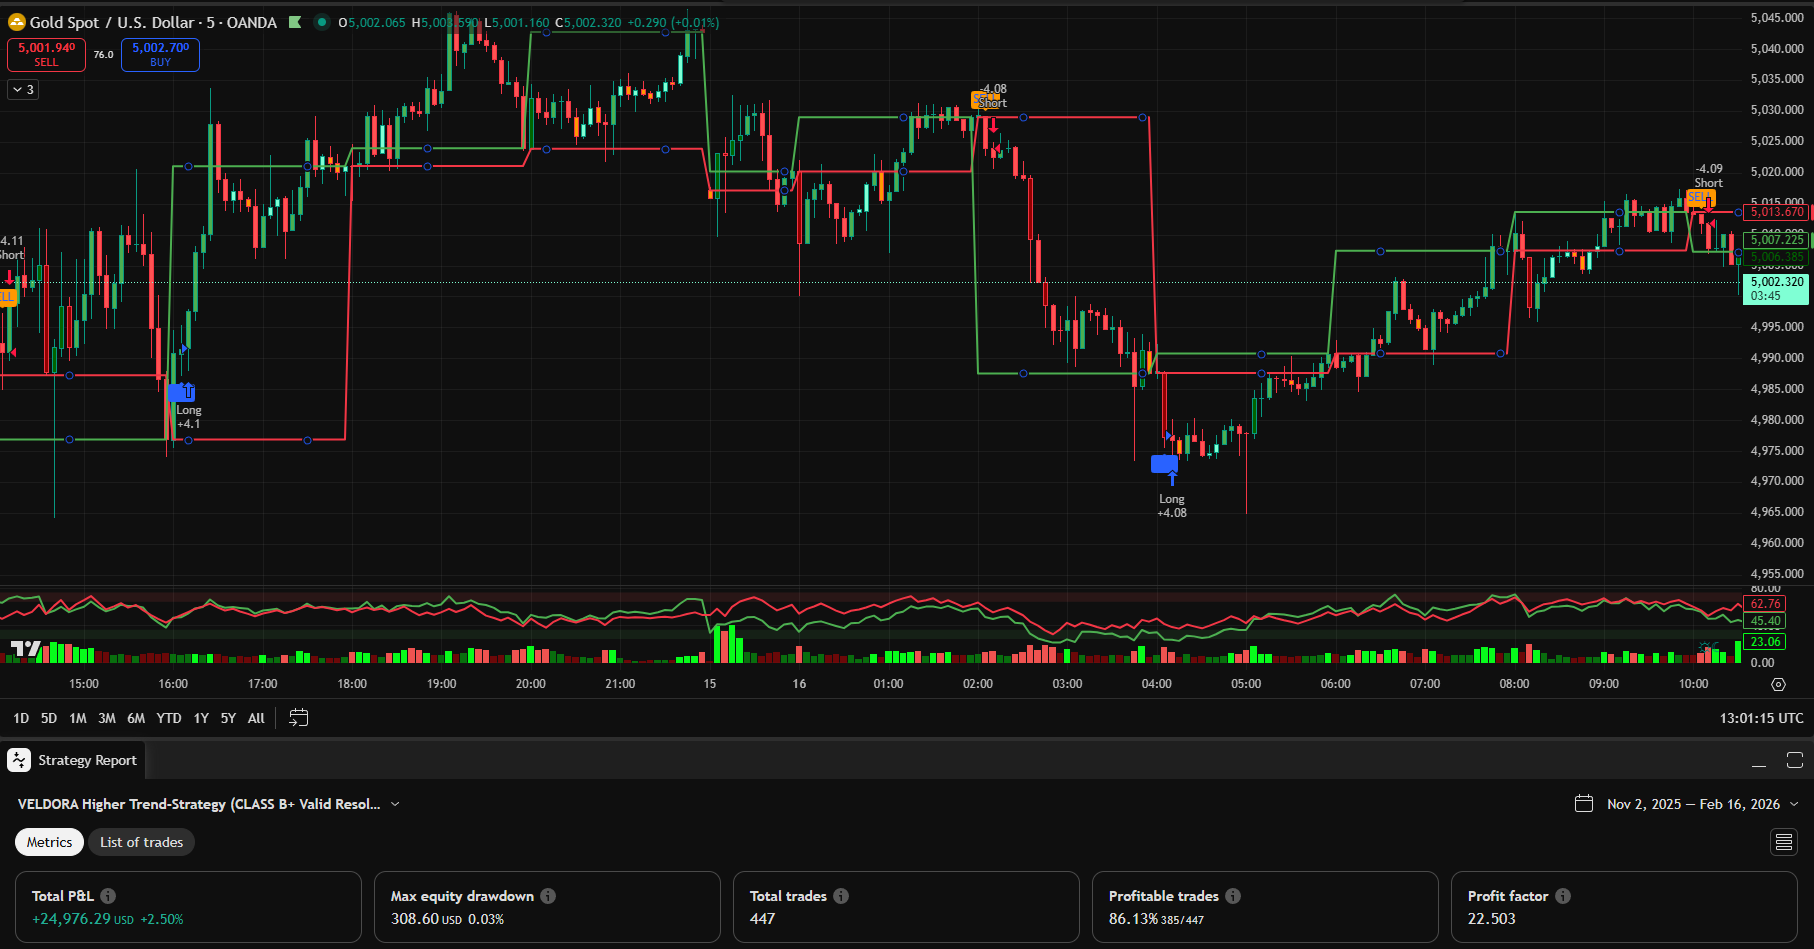Click the green flag icon beside OANDA
Image resolution: width=1814 pixels, height=949 pixels.
[x=295, y=22]
